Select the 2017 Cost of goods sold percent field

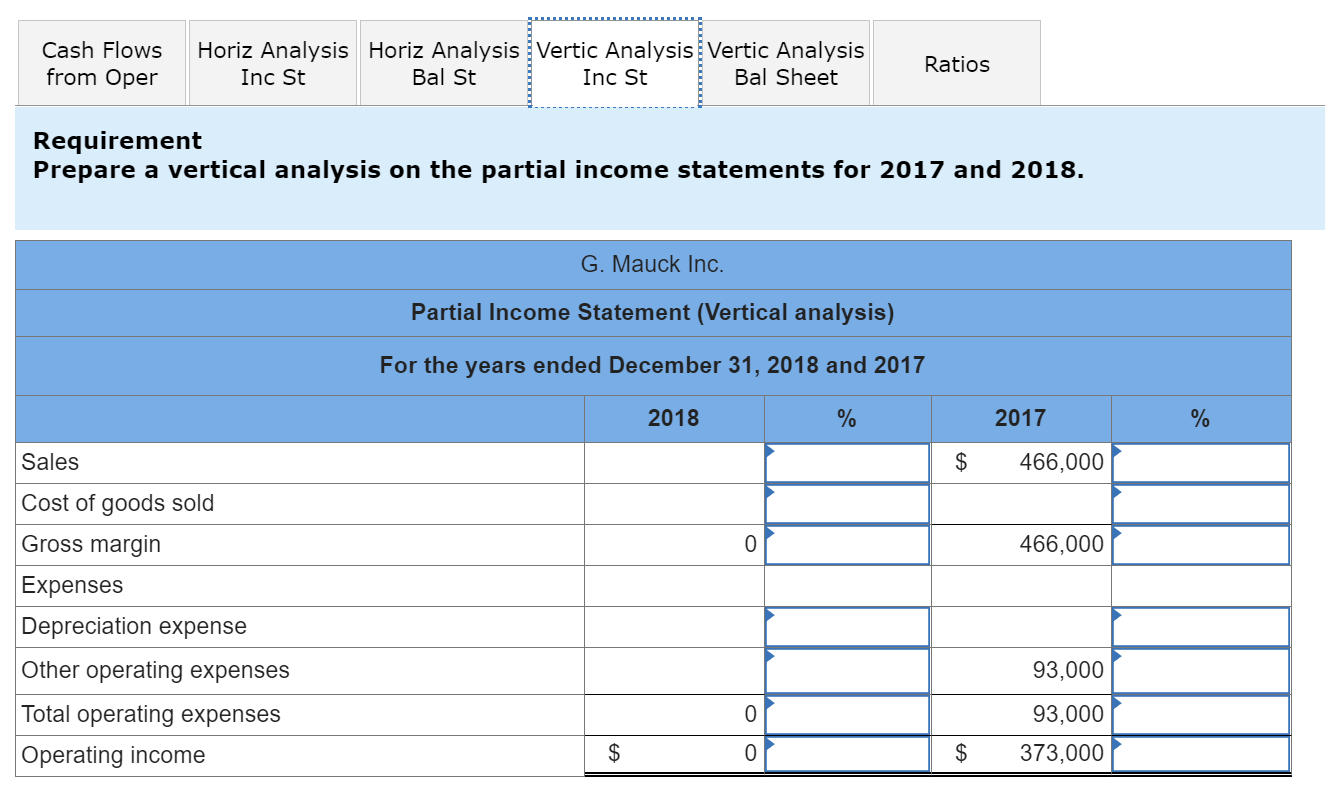tap(1201, 504)
